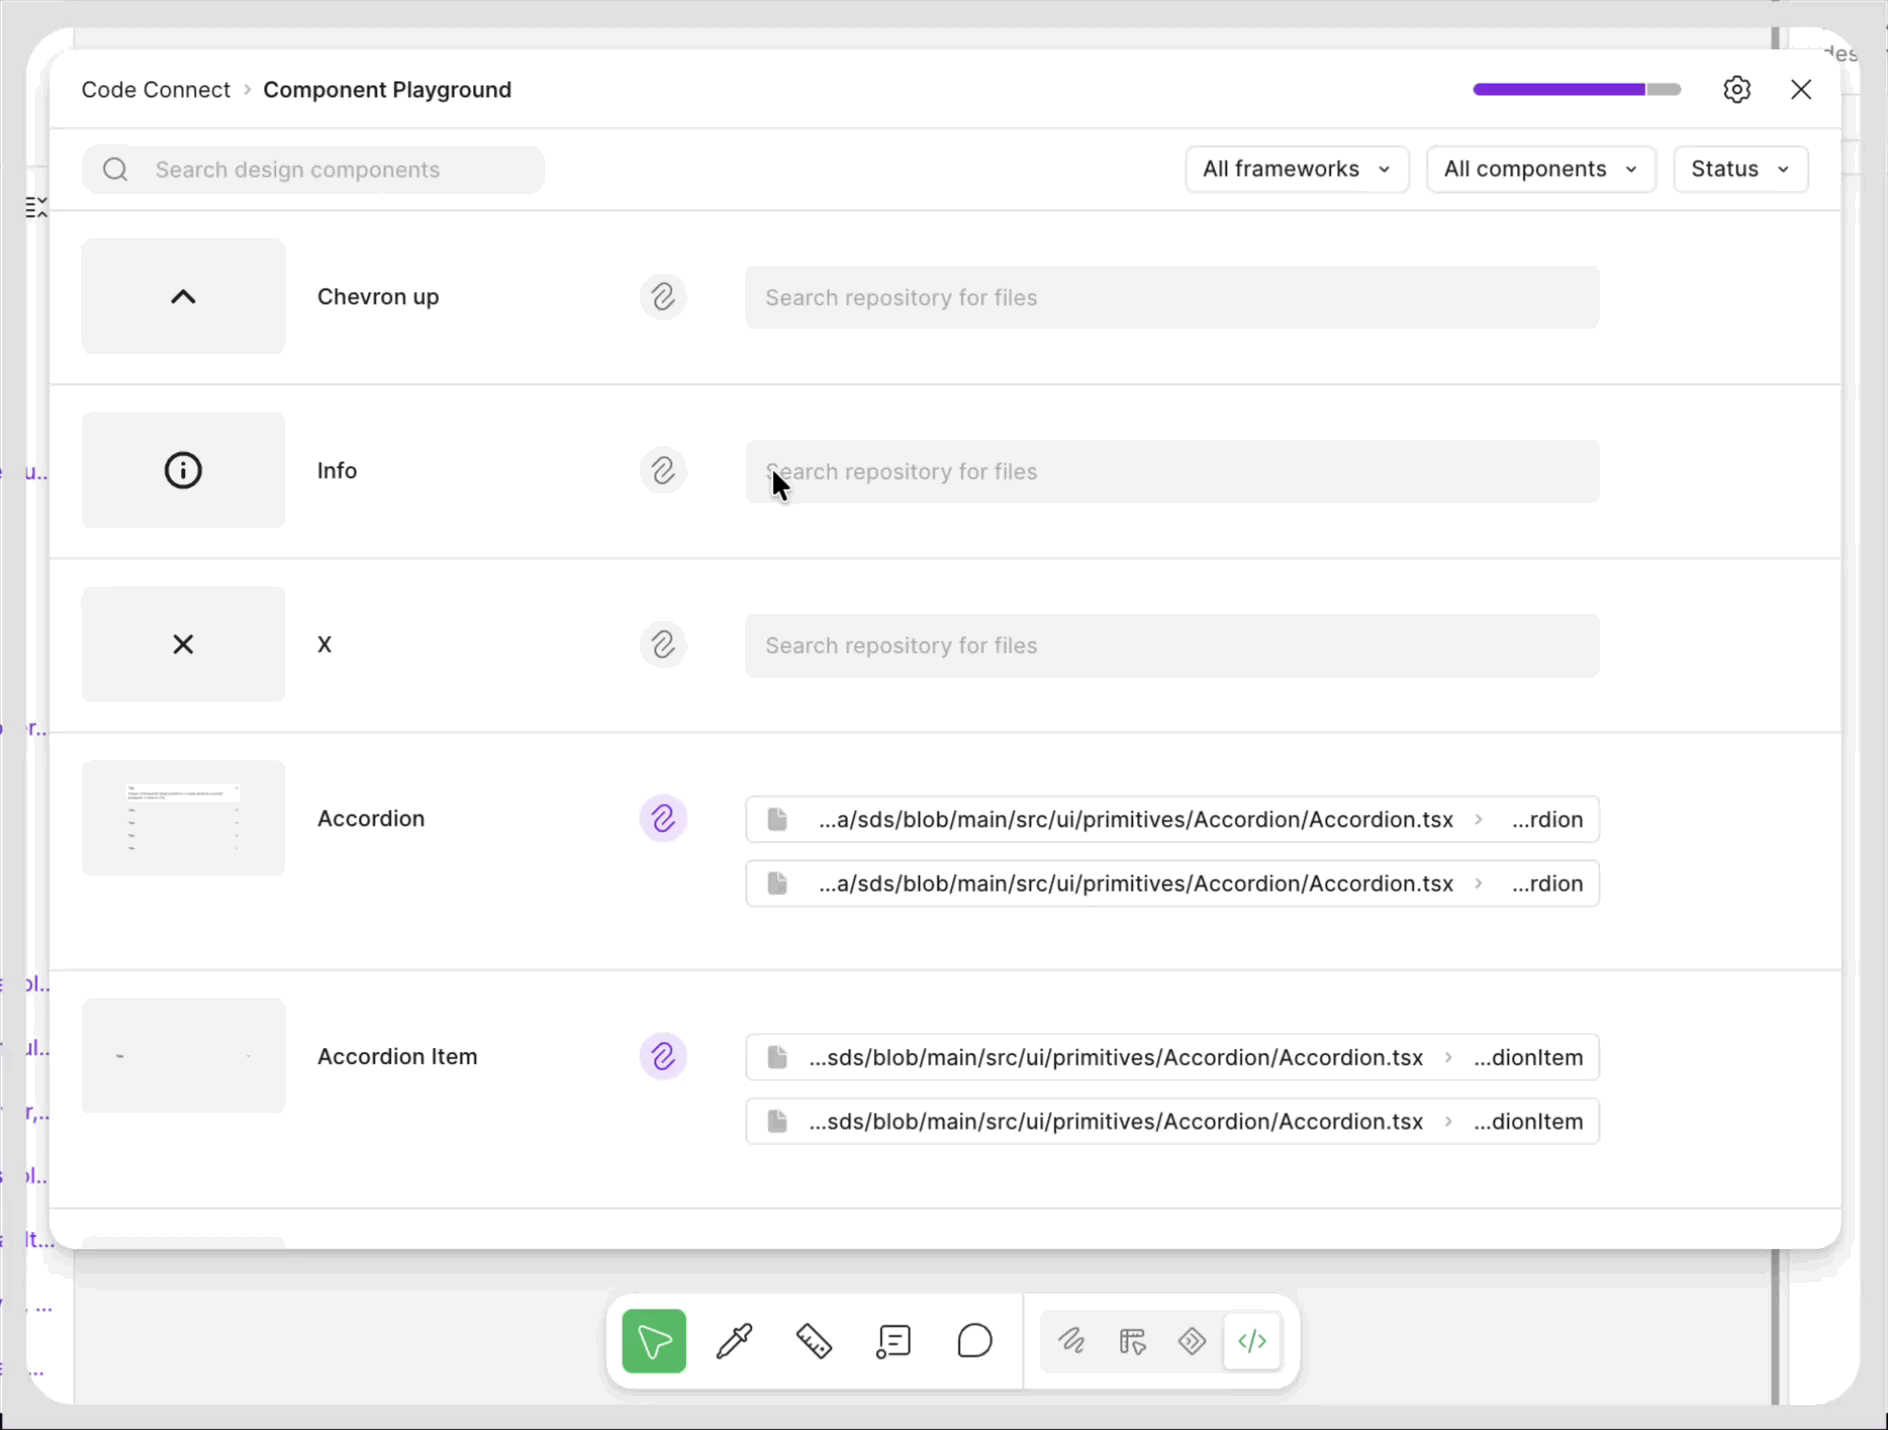Open first Accordion.tsx mapping for Accordion

pyautogui.click(x=1172, y=819)
